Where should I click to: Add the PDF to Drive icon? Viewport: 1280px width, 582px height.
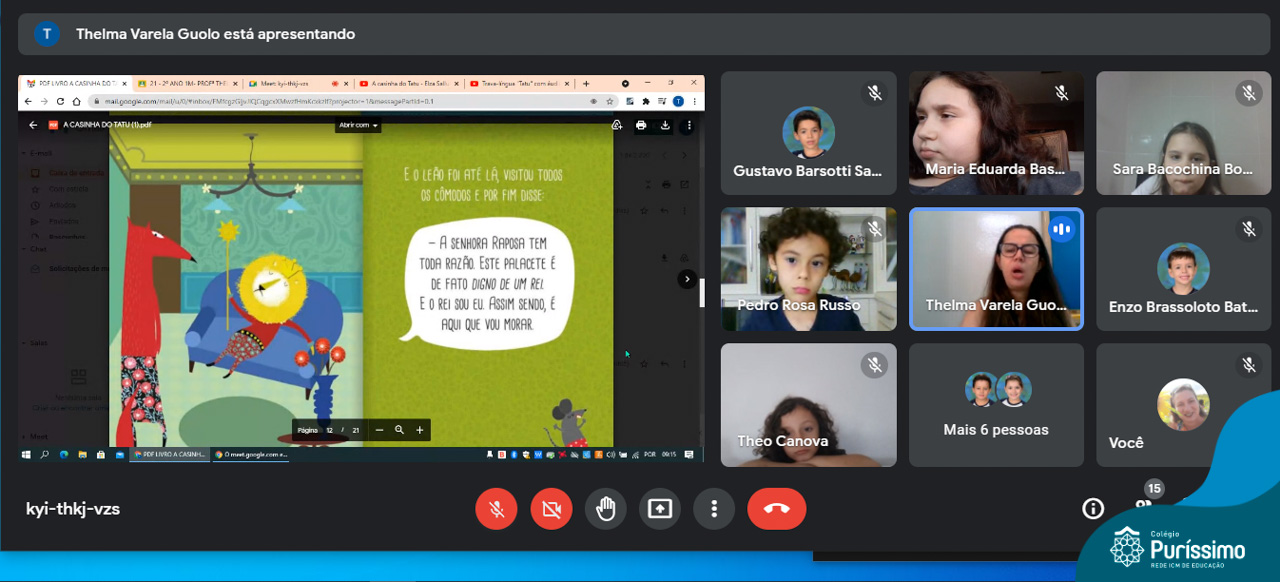[617, 125]
